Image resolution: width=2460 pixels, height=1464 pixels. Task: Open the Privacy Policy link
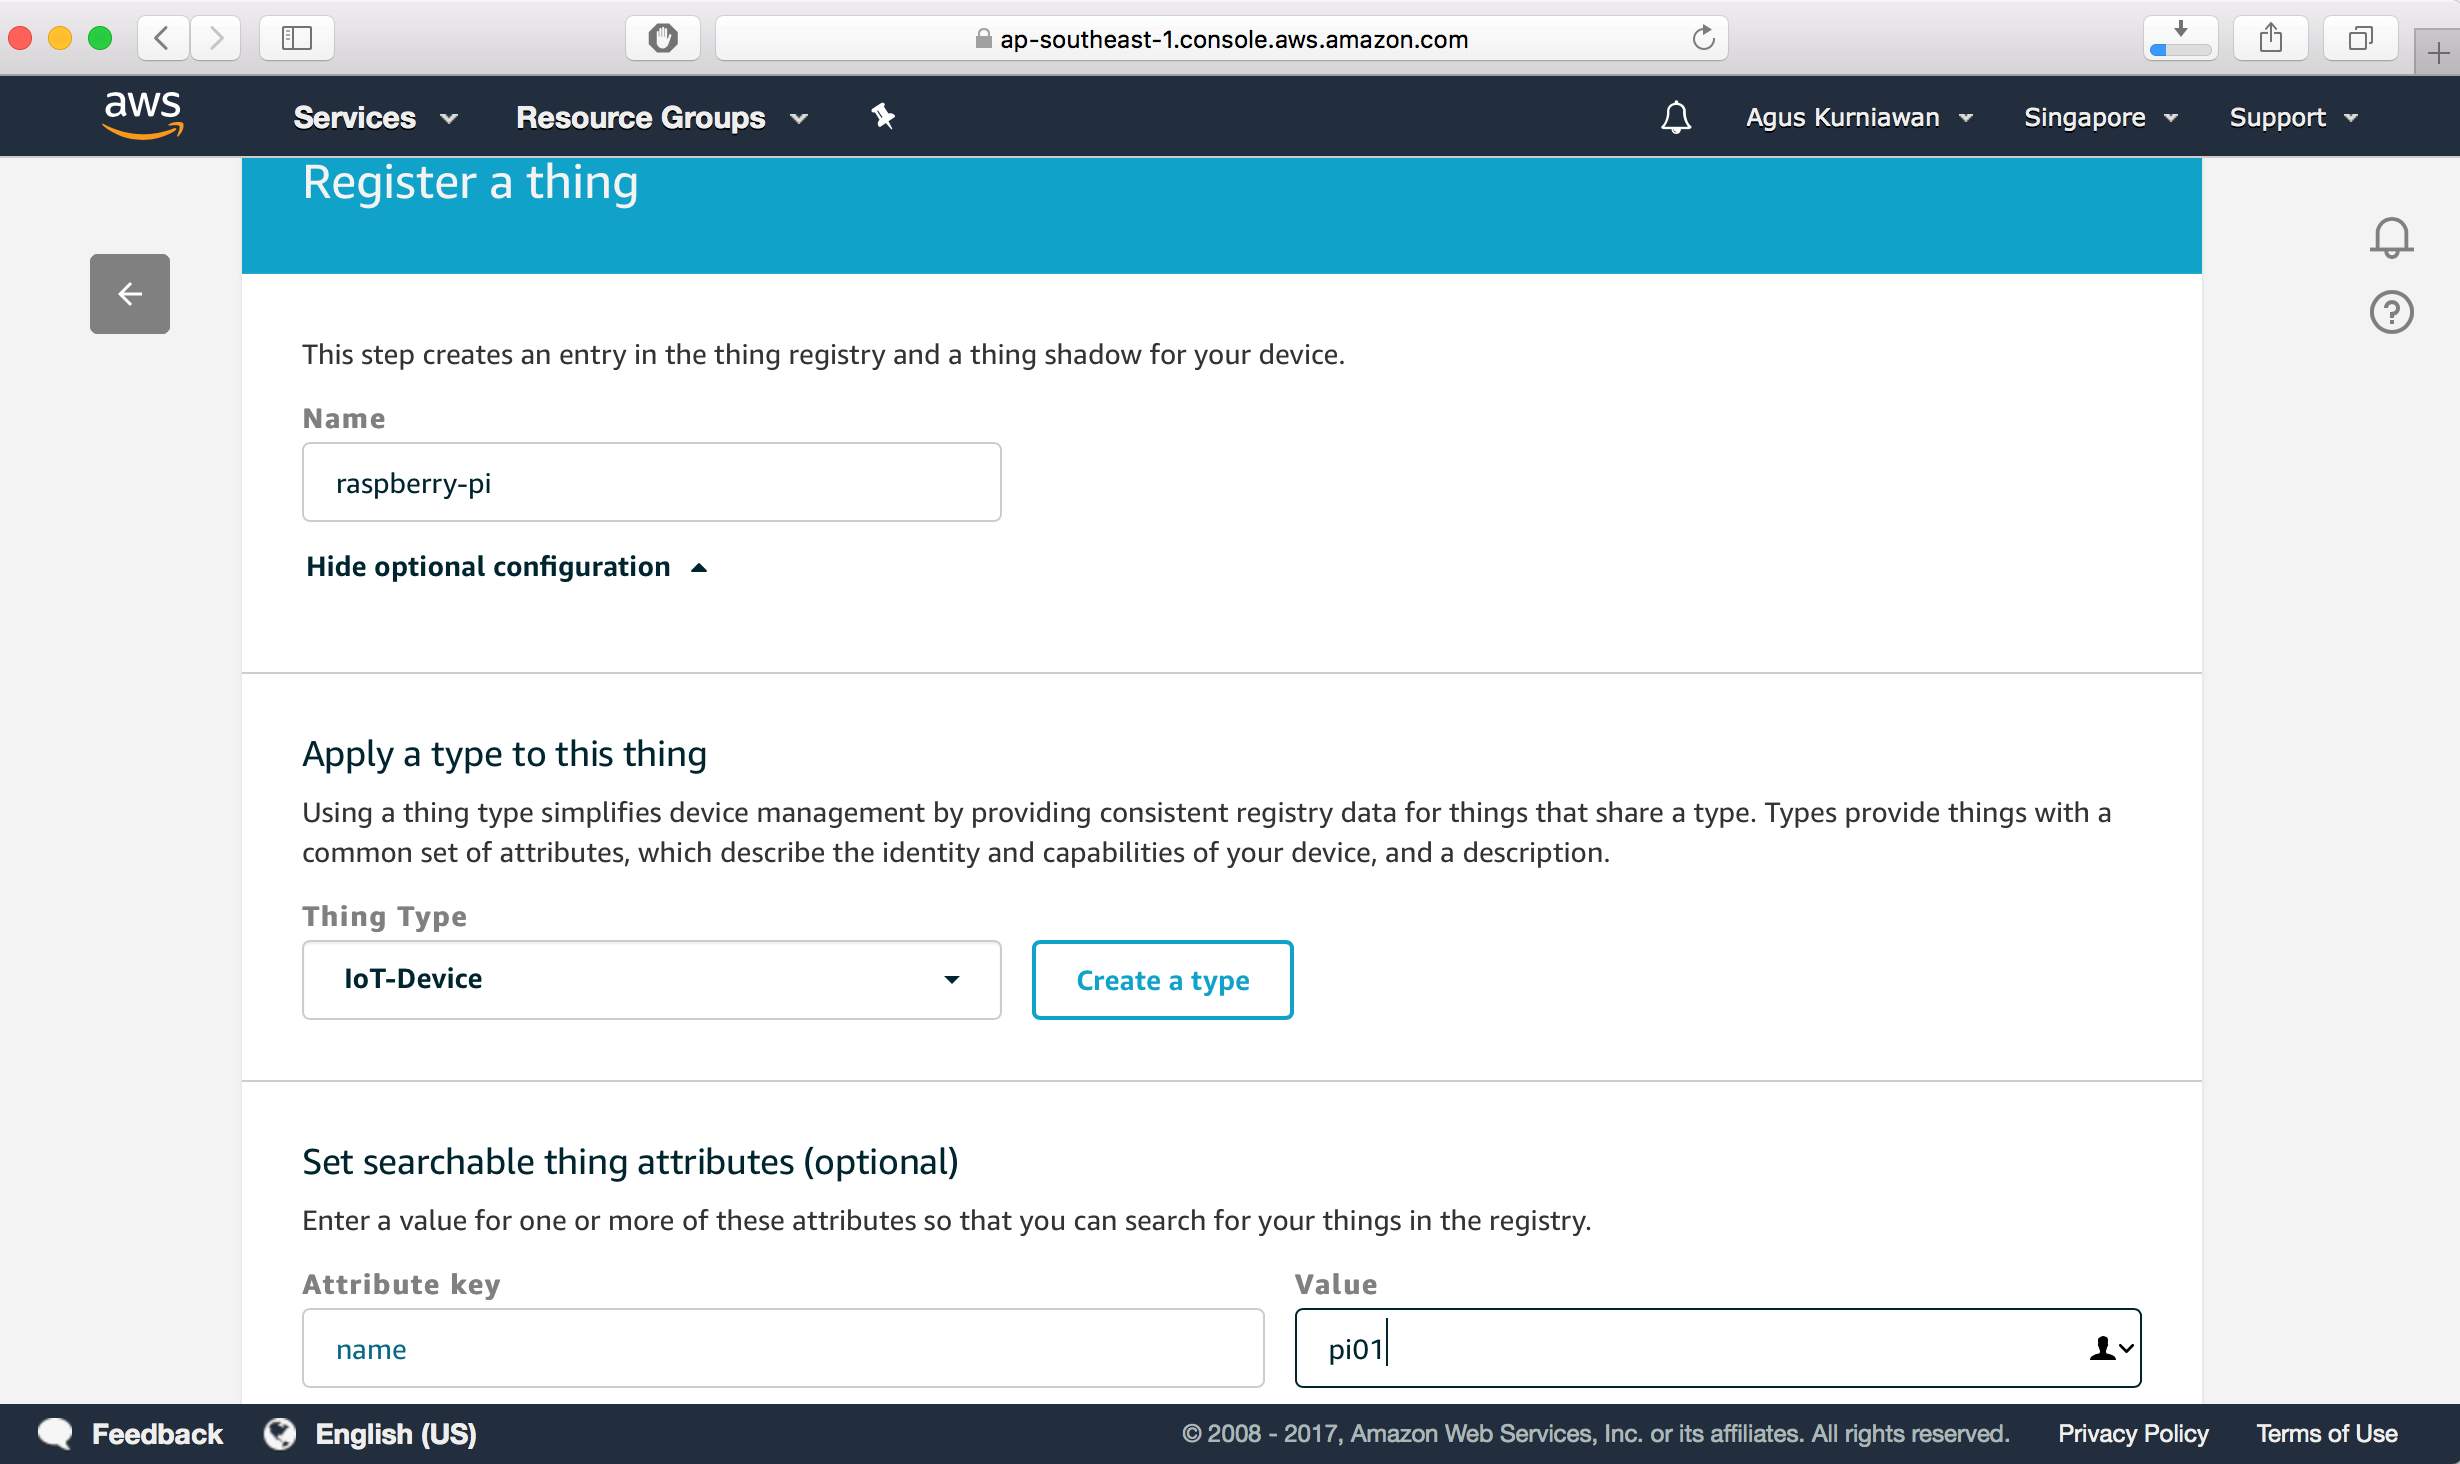[2133, 1434]
